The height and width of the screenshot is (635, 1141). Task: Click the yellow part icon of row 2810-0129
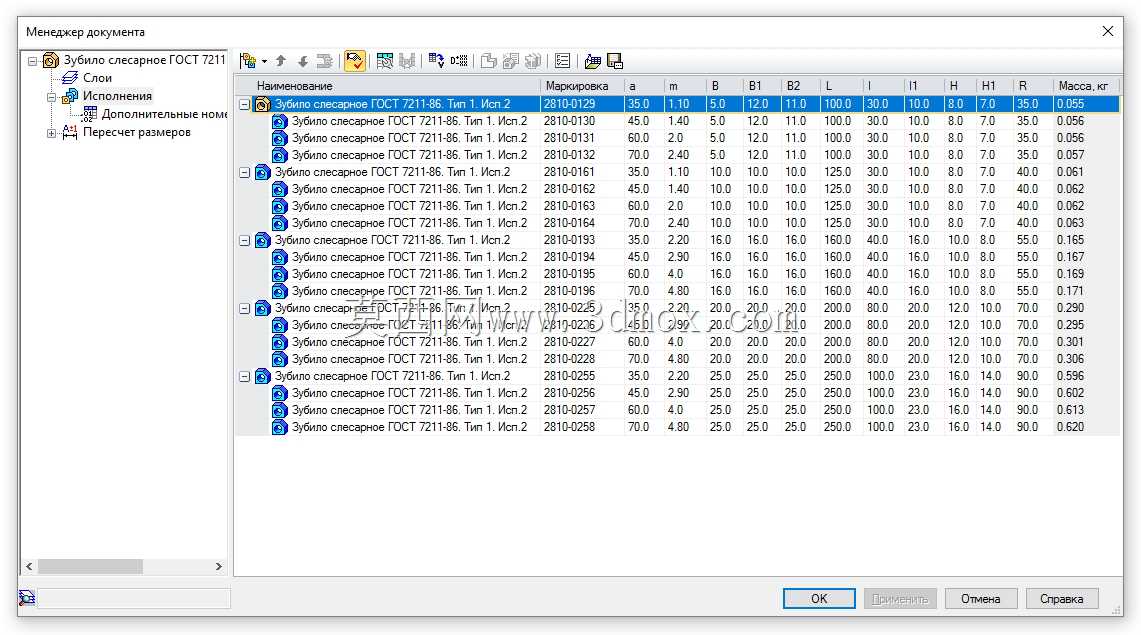[262, 105]
